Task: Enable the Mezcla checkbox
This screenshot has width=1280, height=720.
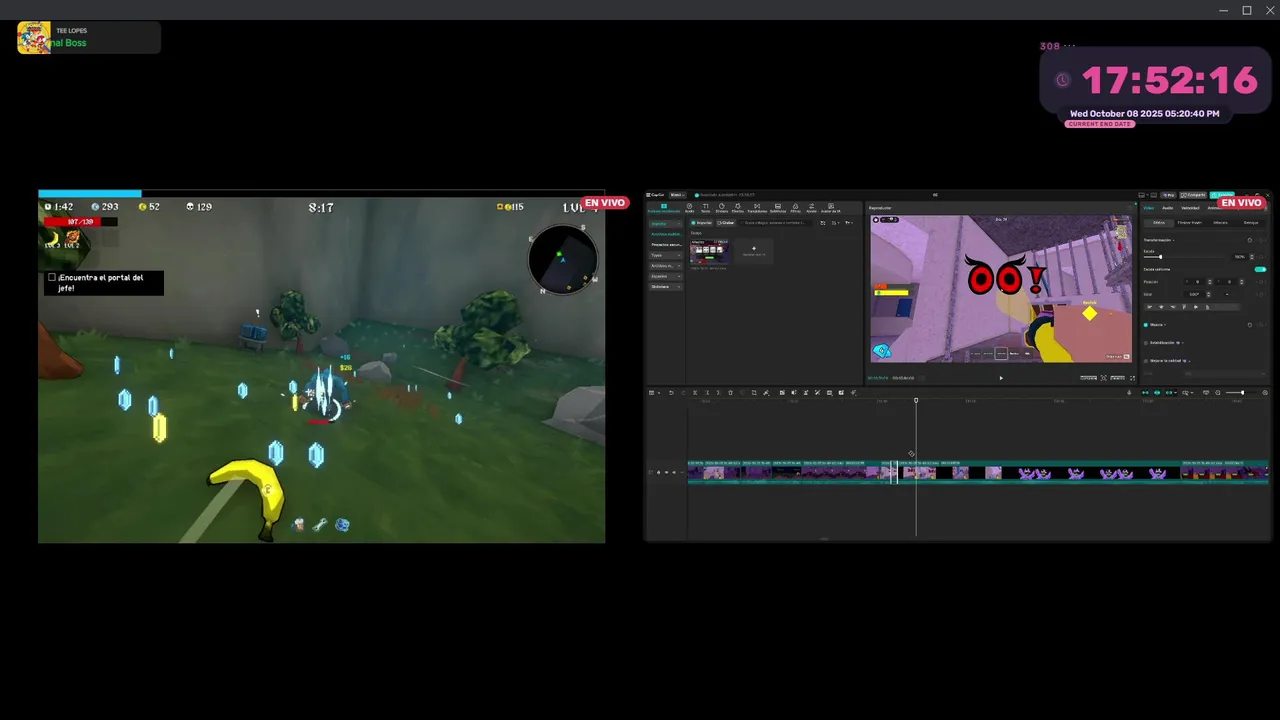Action: [x=1146, y=325]
